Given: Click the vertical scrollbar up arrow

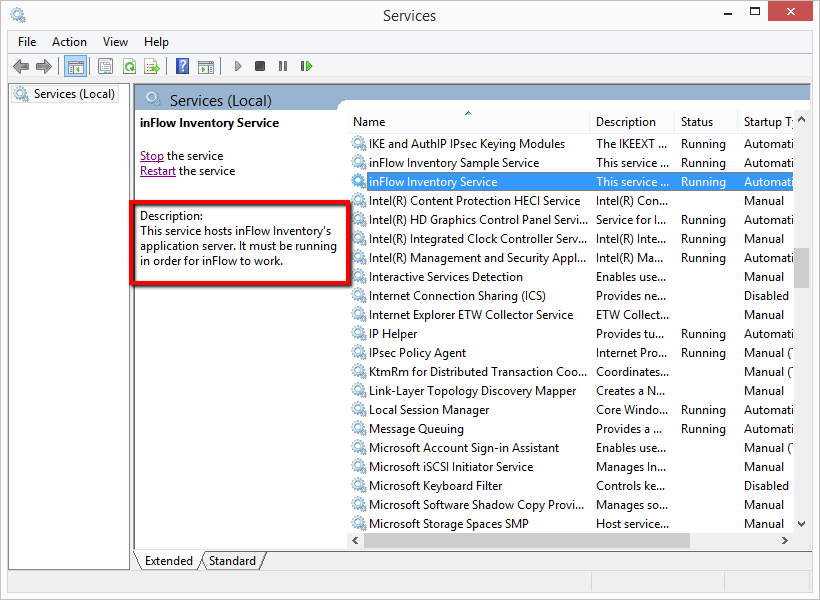Looking at the screenshot, I should (x=801, y=120).
